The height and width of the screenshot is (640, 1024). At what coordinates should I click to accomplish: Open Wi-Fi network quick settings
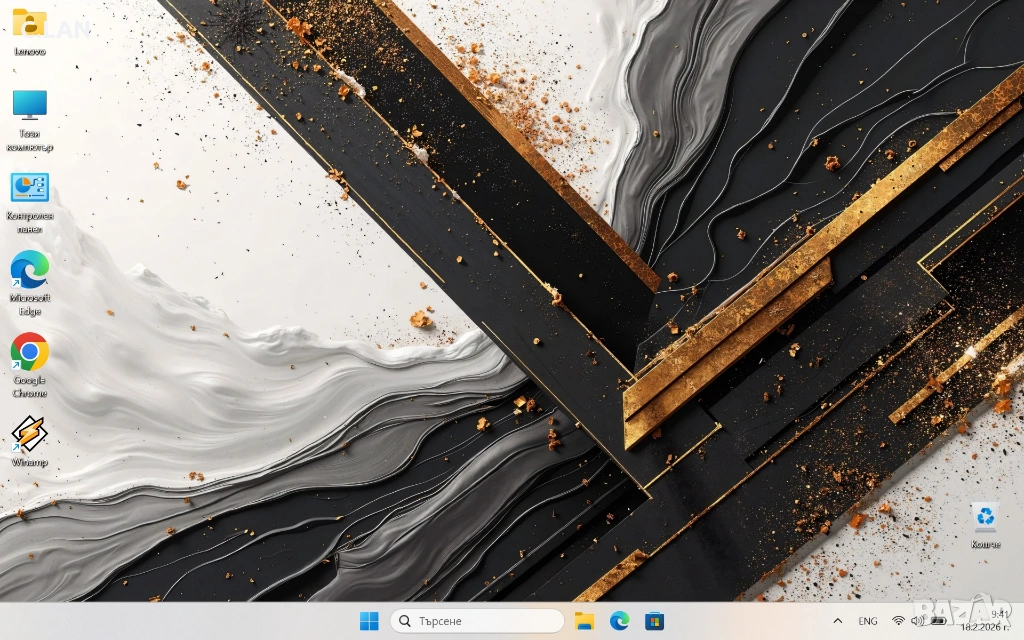pyautogui.click(x=898, y=621)
